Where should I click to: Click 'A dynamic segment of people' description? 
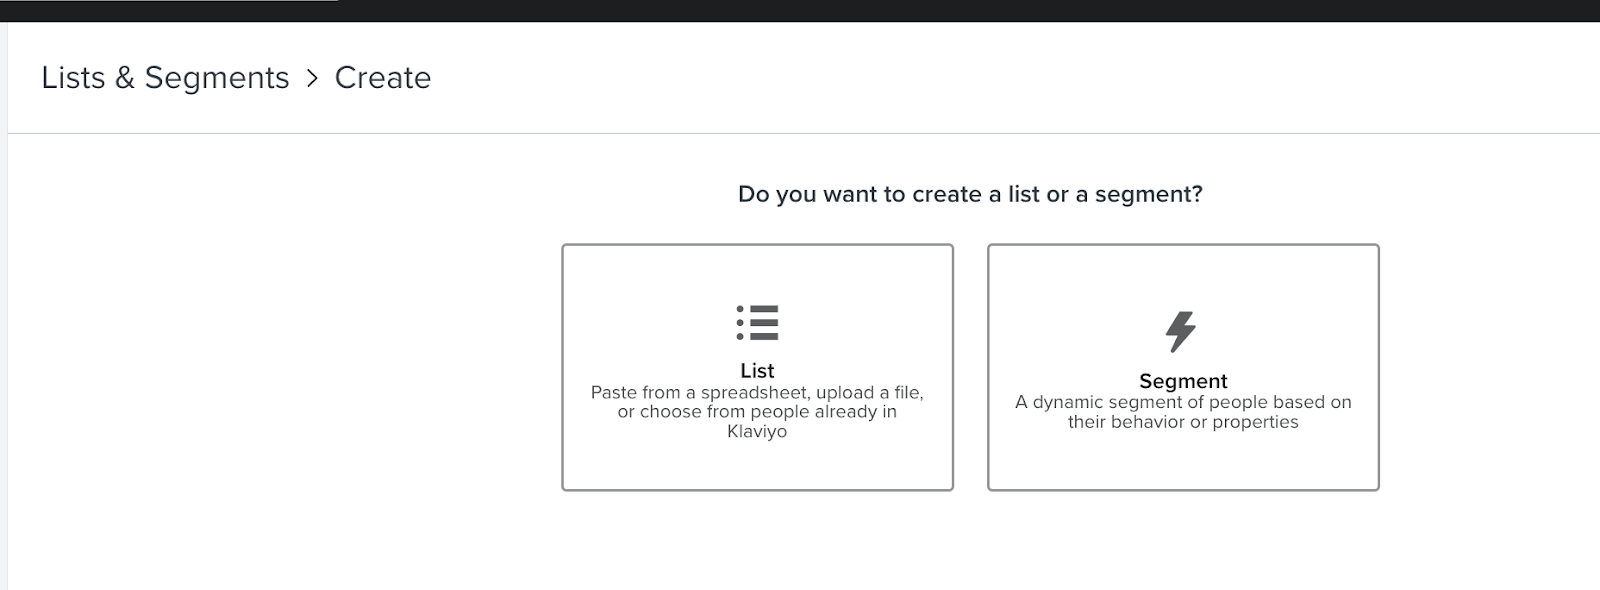click(x=1183, y=402)
